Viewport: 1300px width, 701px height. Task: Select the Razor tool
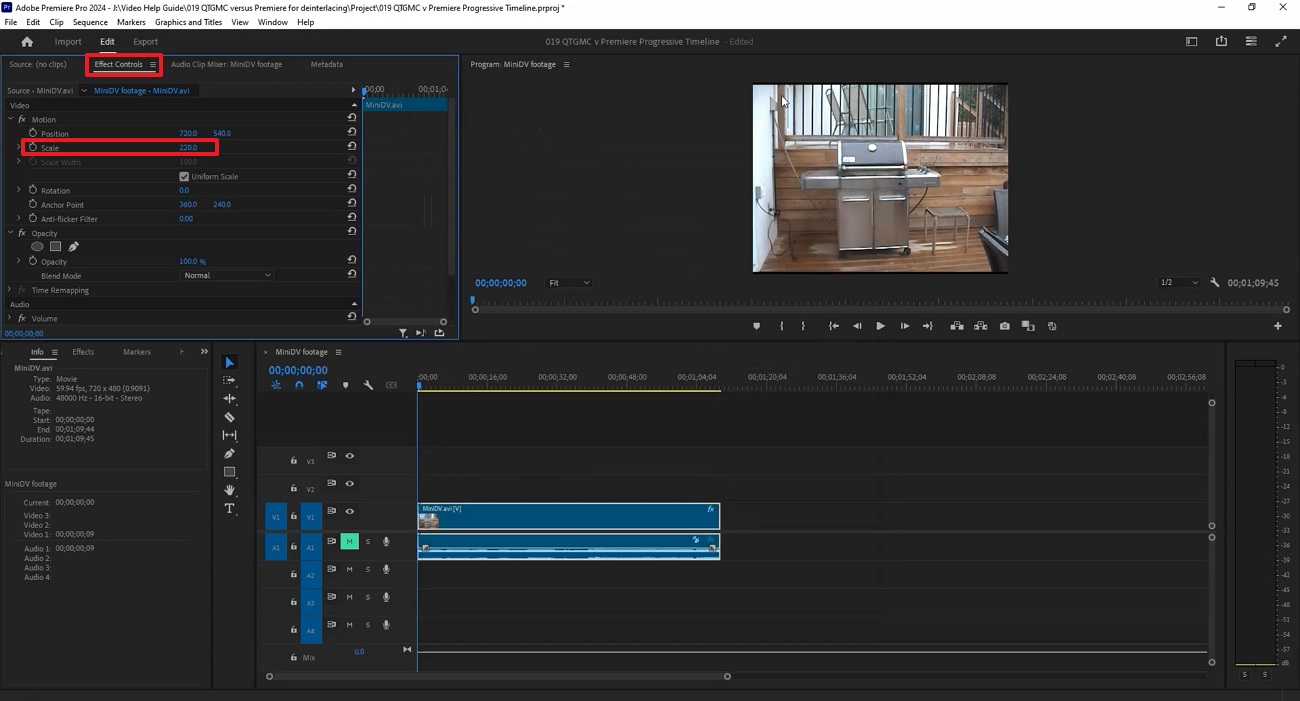229,417
